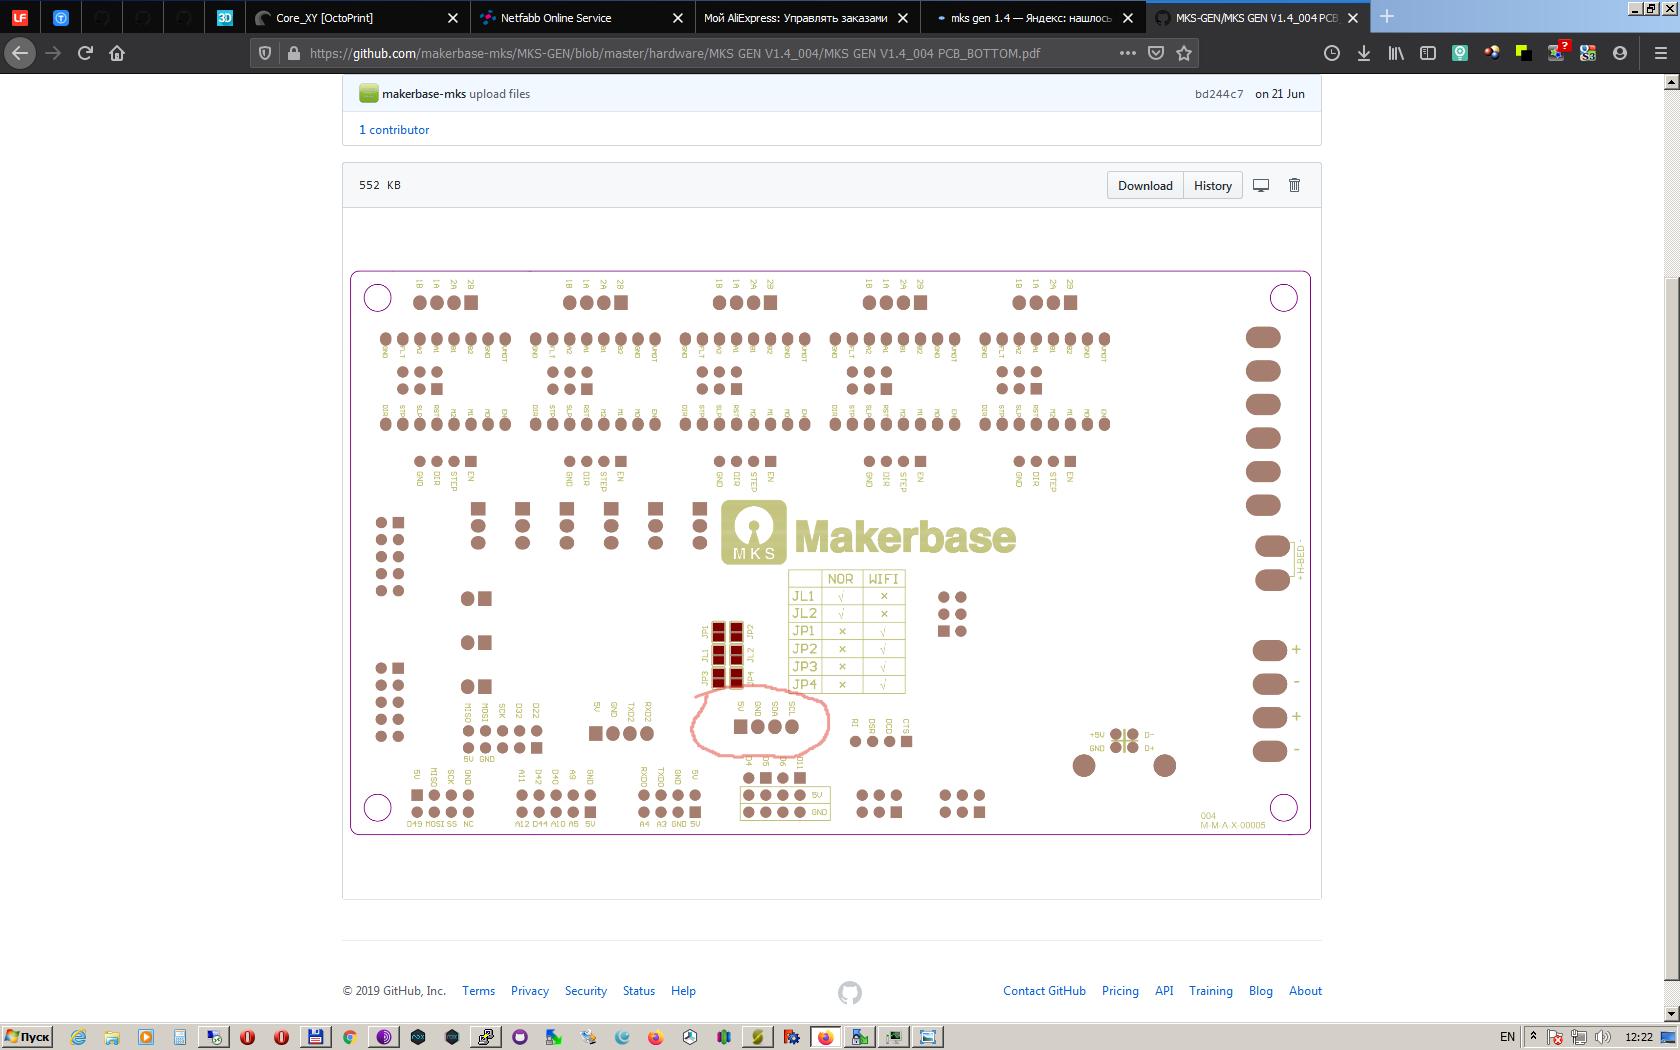Open the Firefox hamburger menu

[x=1658, y=53]
